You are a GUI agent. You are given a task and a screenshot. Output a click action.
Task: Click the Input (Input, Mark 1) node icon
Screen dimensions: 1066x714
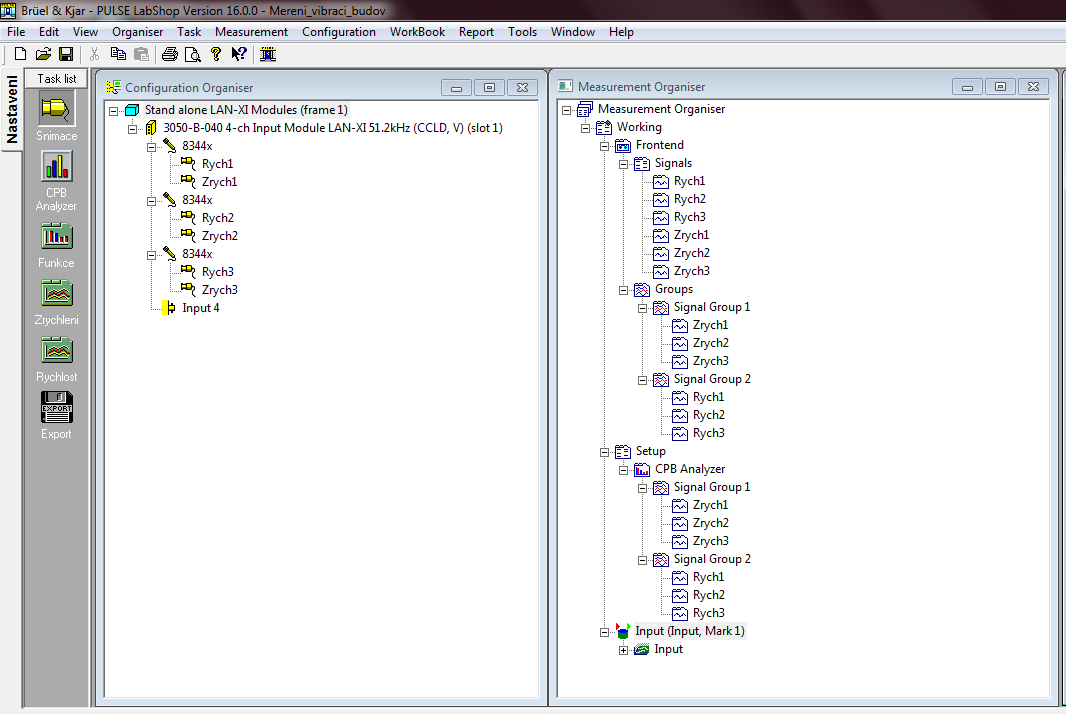pyautogui.click(x=623, y=631)
